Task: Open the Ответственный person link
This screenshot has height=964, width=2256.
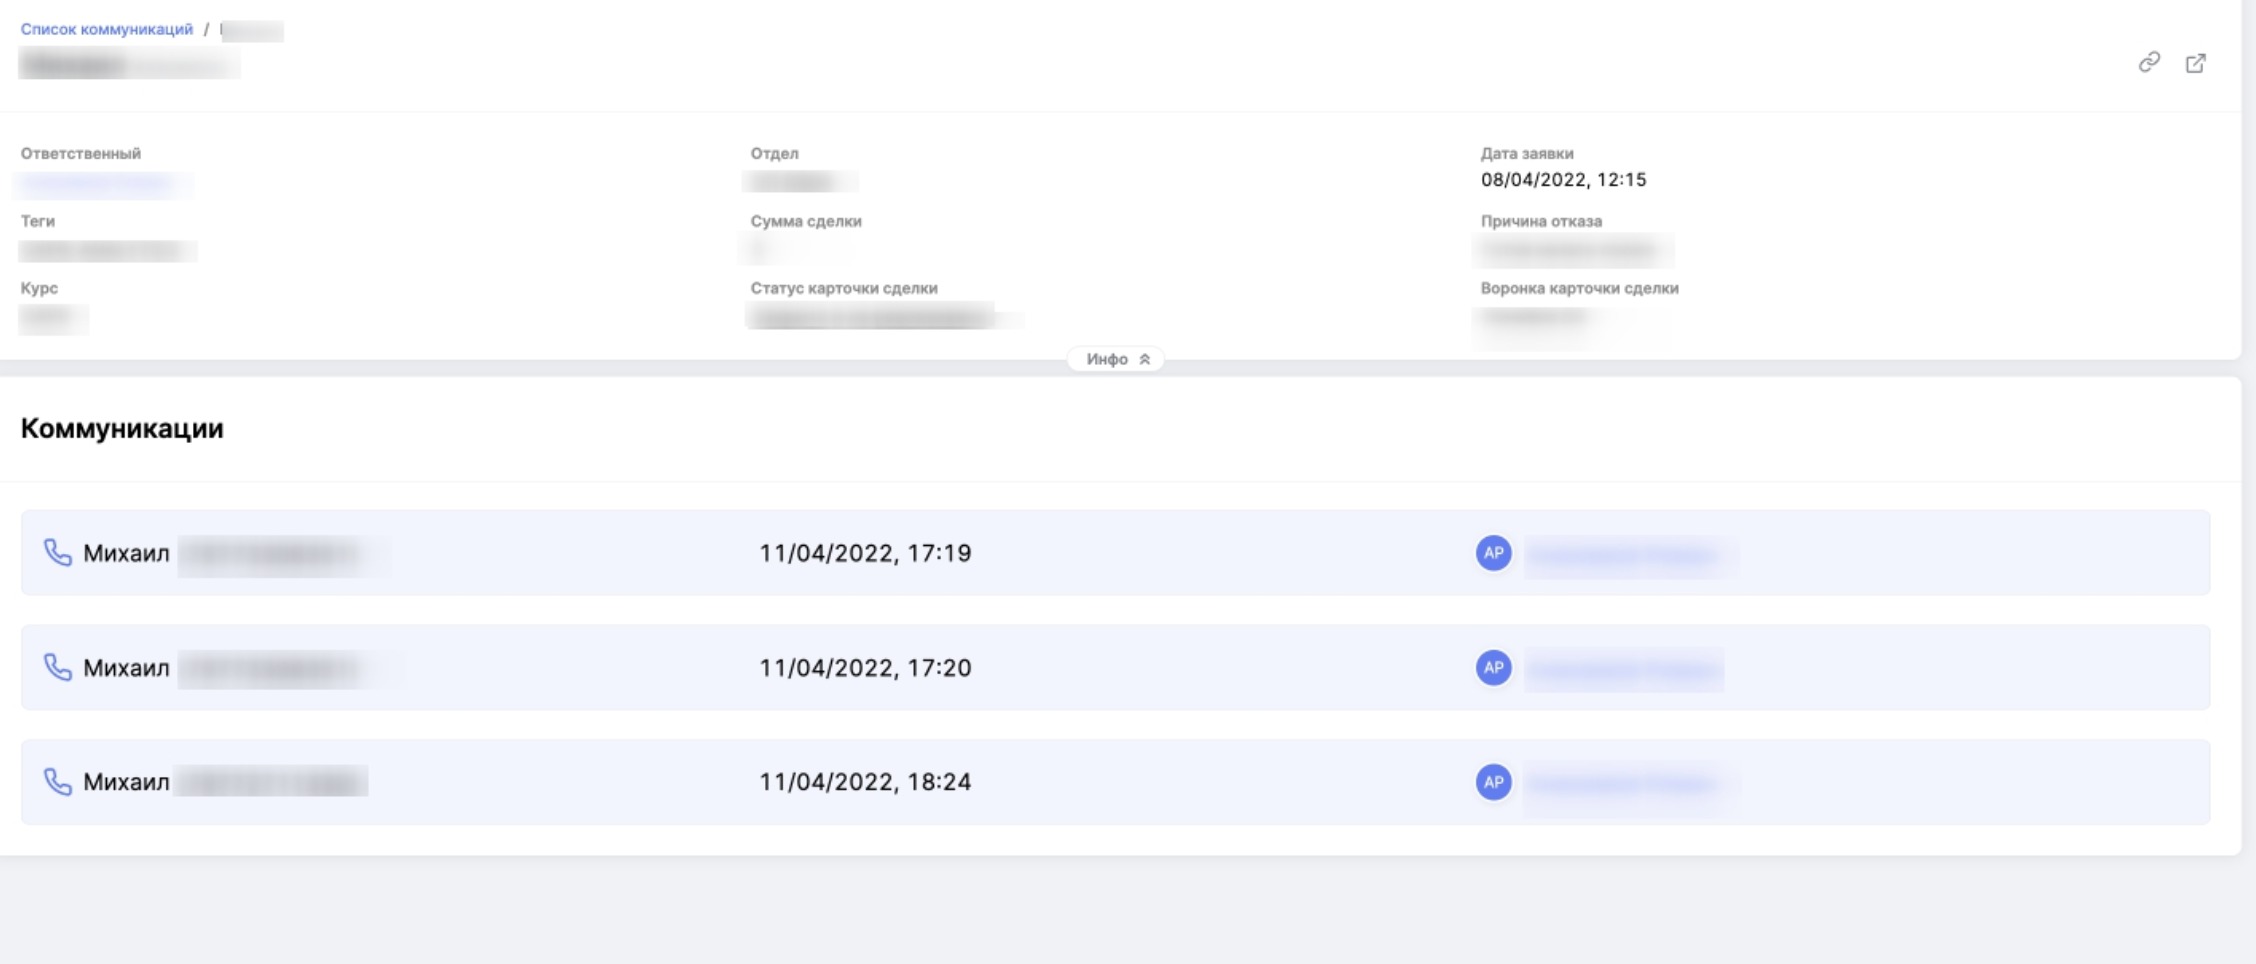Action: 100,183
